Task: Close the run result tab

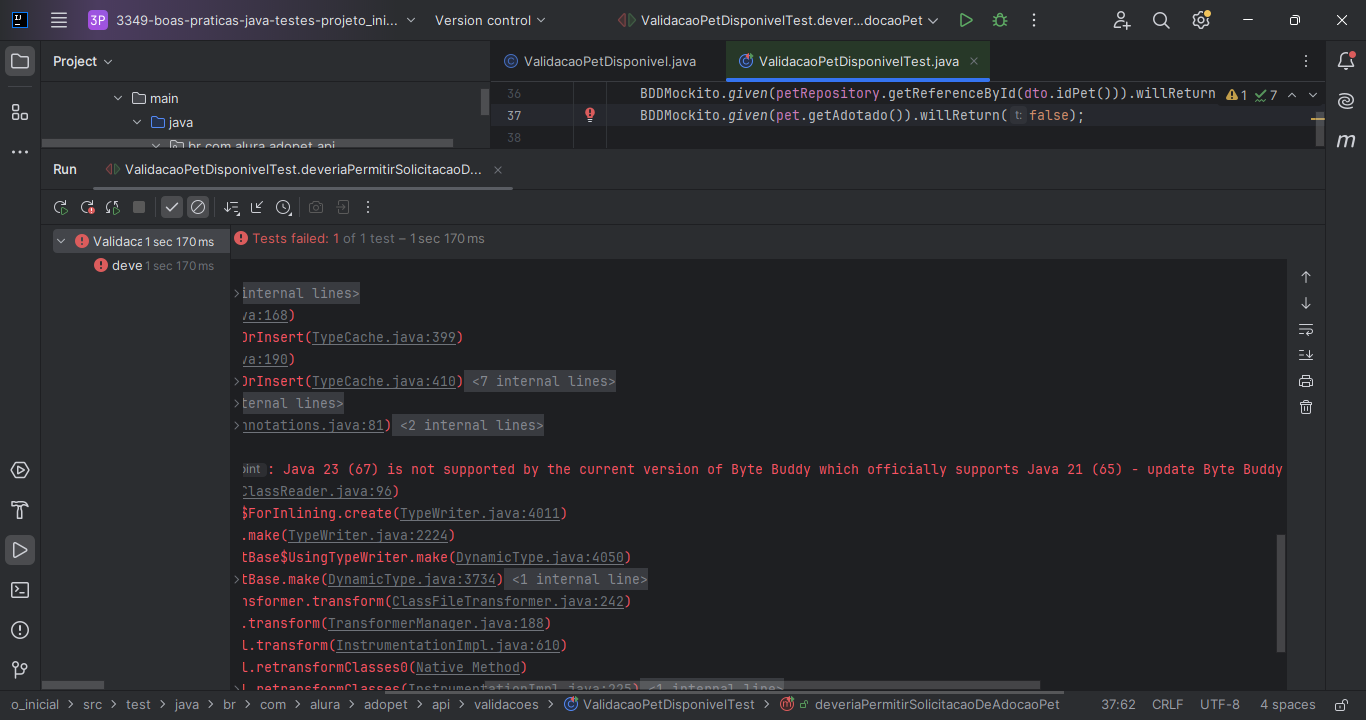Action: pyautogui.click(x=498, y=170)
